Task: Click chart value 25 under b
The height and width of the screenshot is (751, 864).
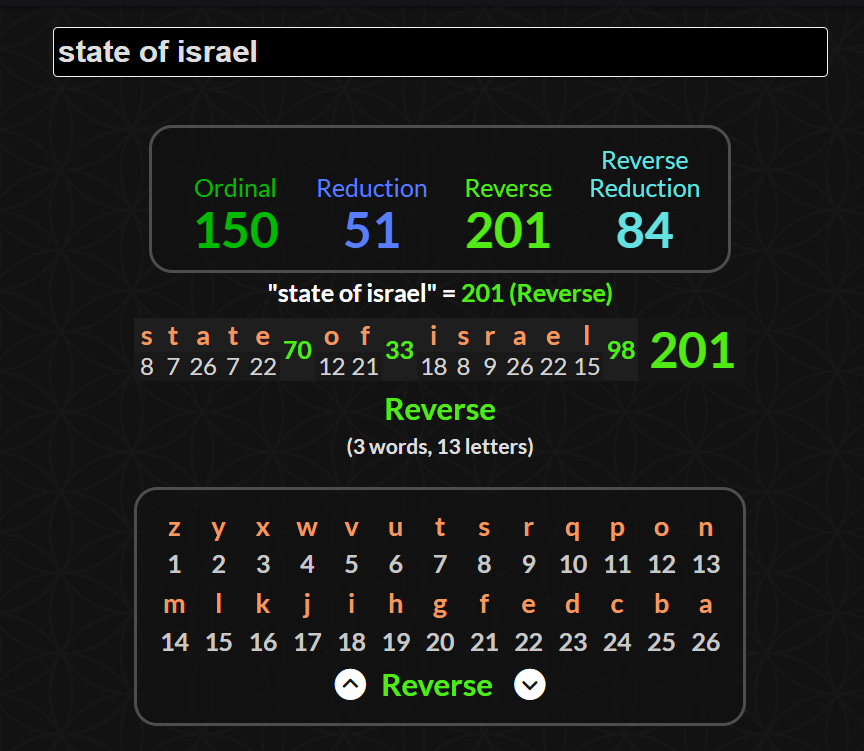Action: [x=661, y=642]
